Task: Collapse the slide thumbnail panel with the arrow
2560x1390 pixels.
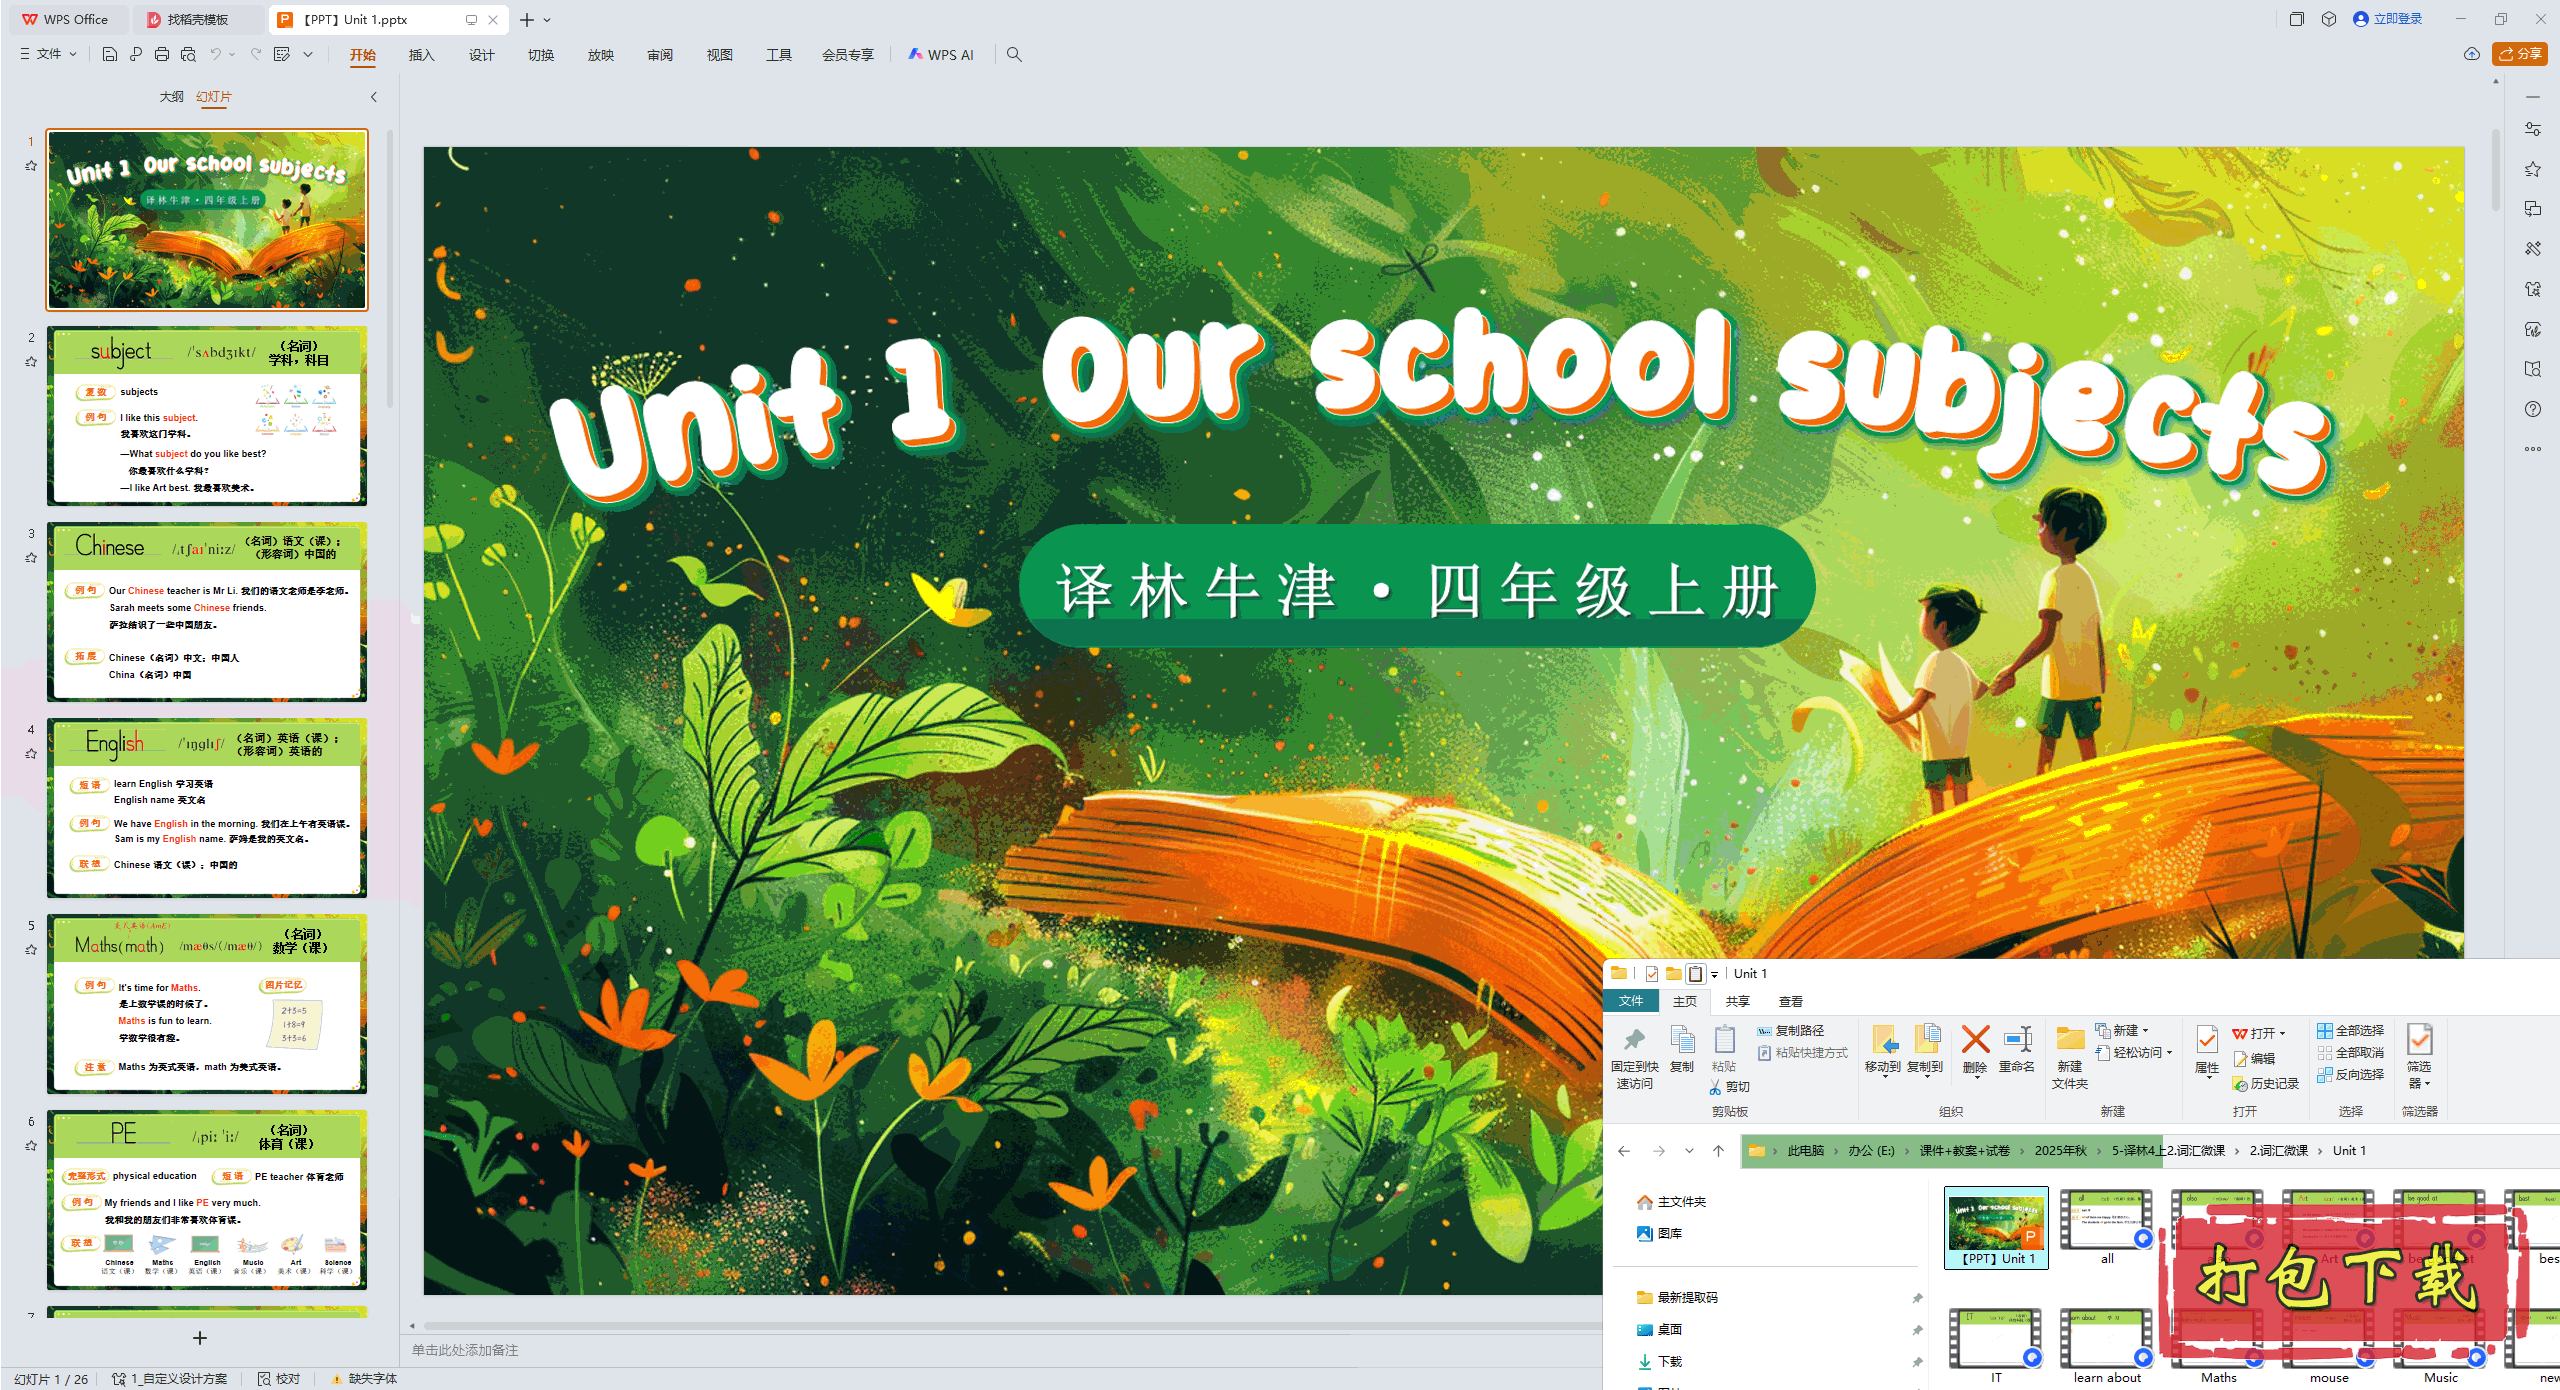Action: 373,96
